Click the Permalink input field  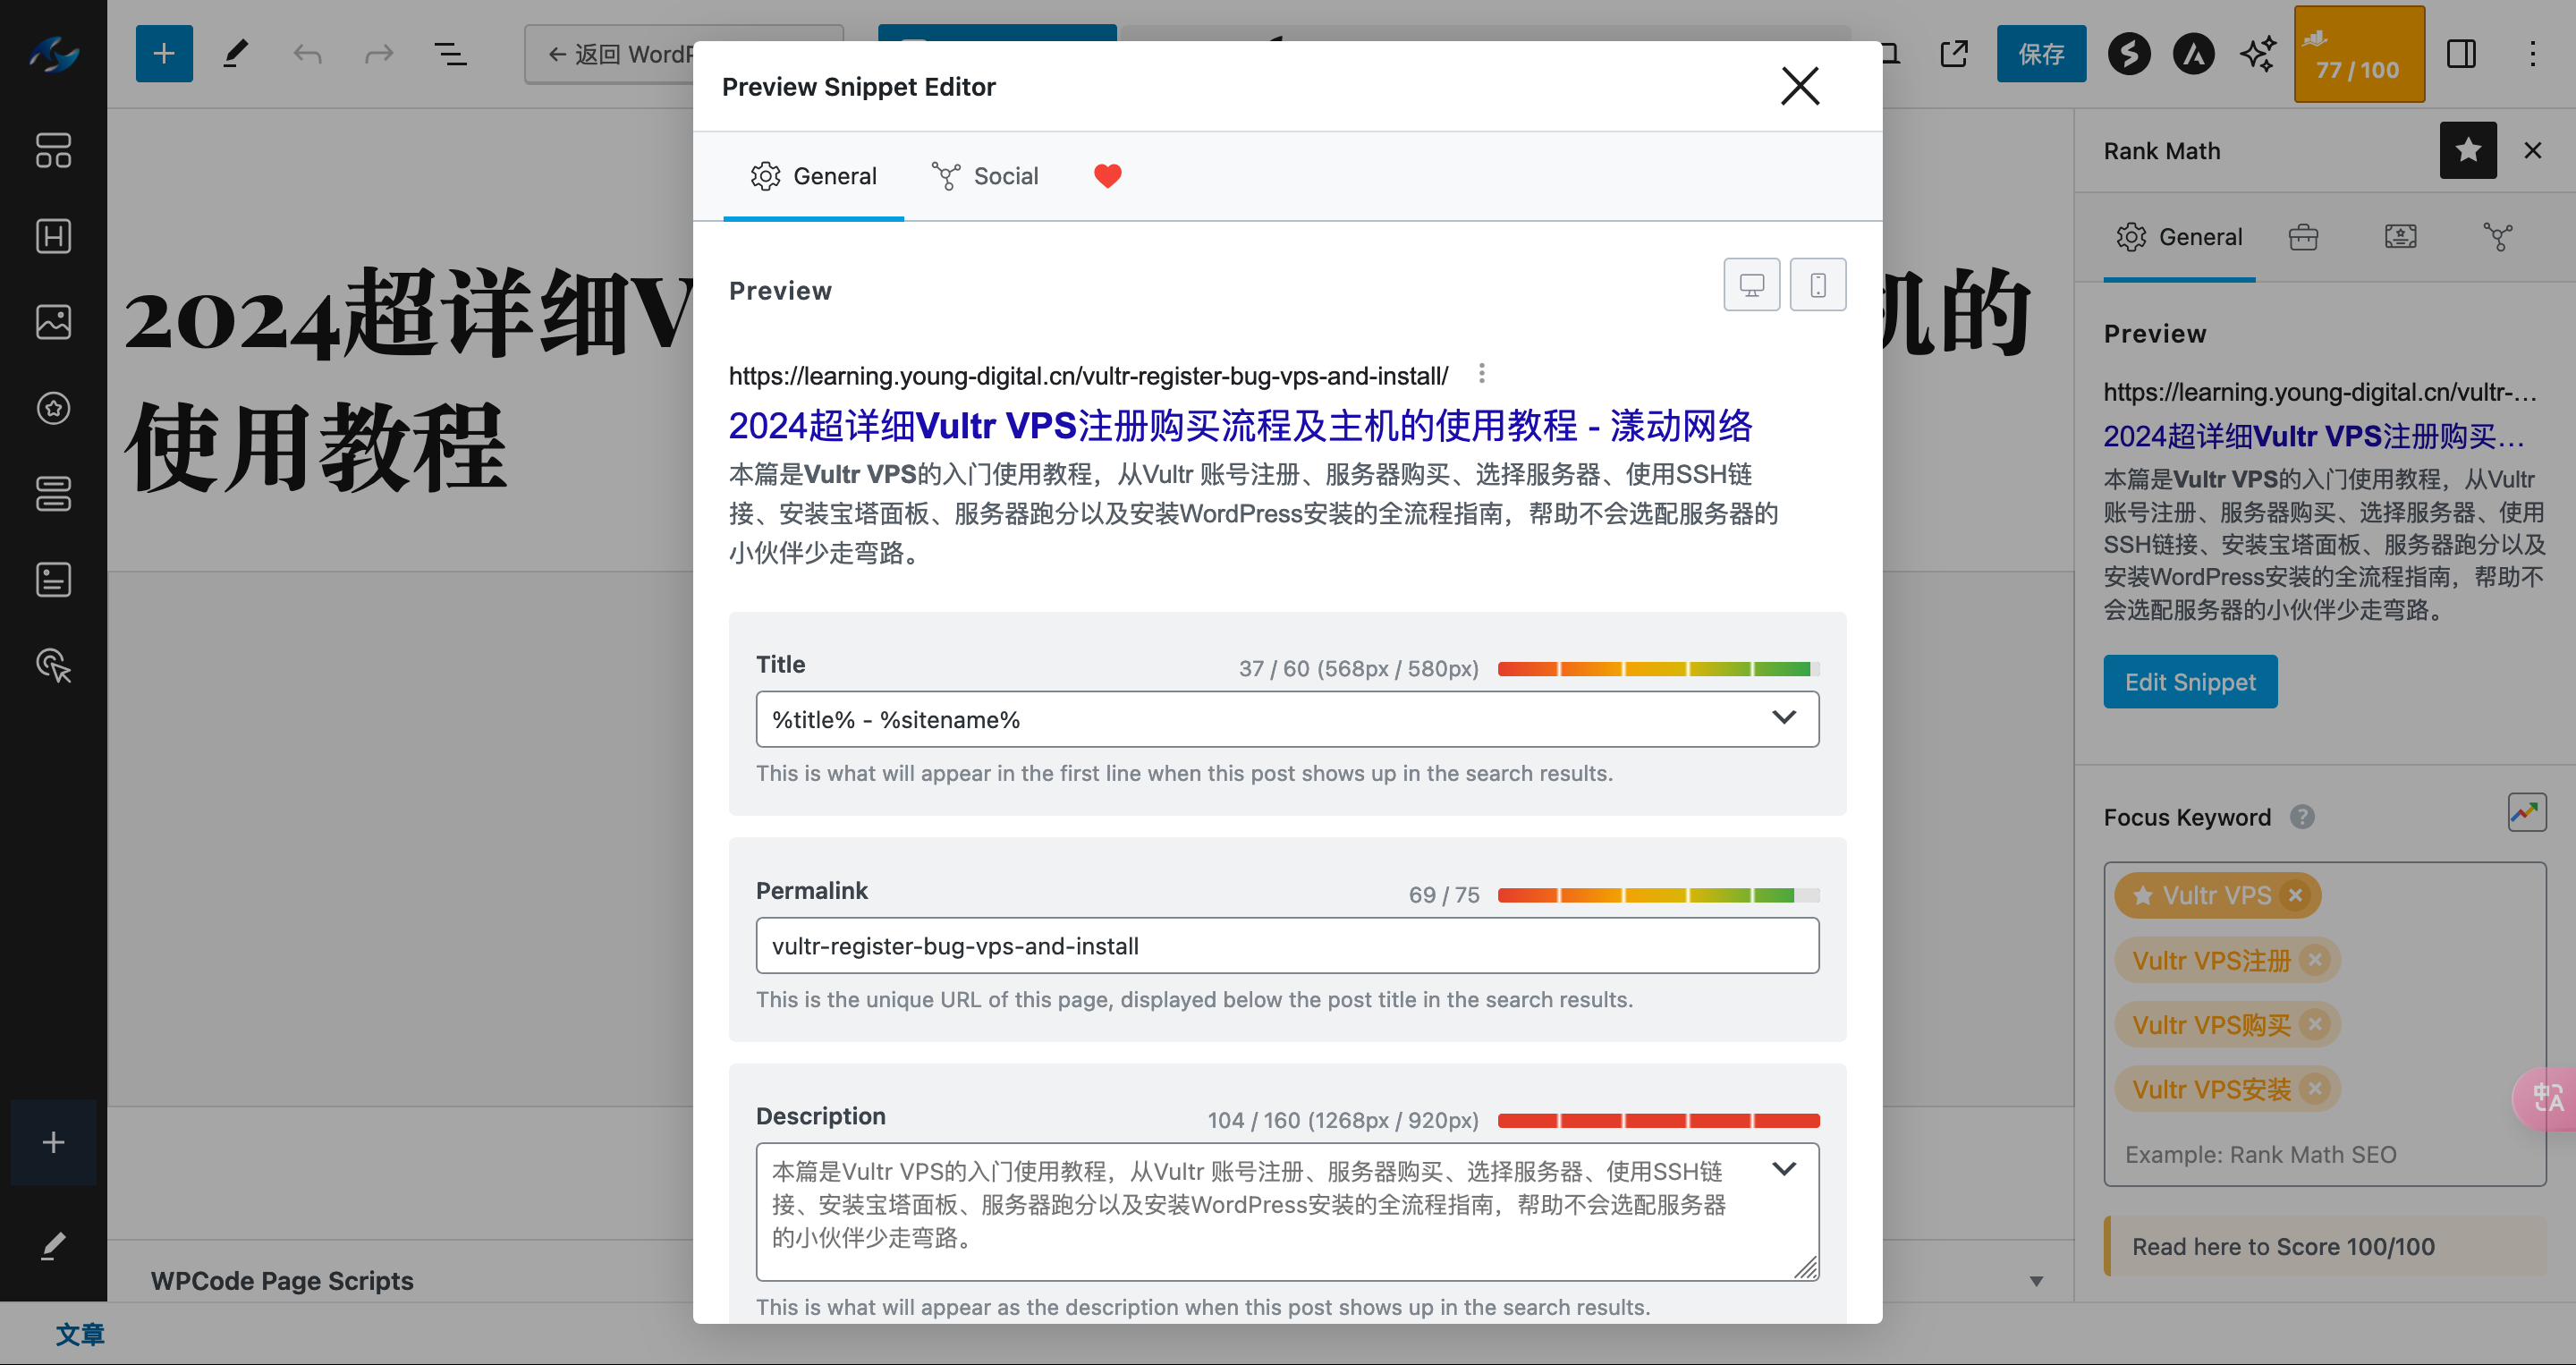(1287, 946)
